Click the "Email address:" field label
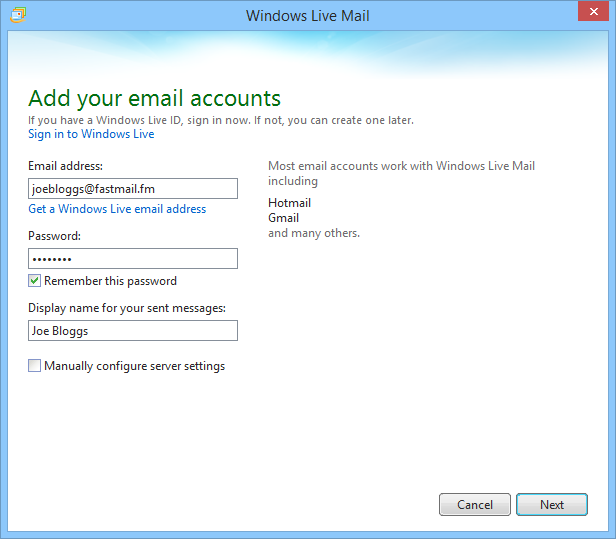 pos(66,166)
